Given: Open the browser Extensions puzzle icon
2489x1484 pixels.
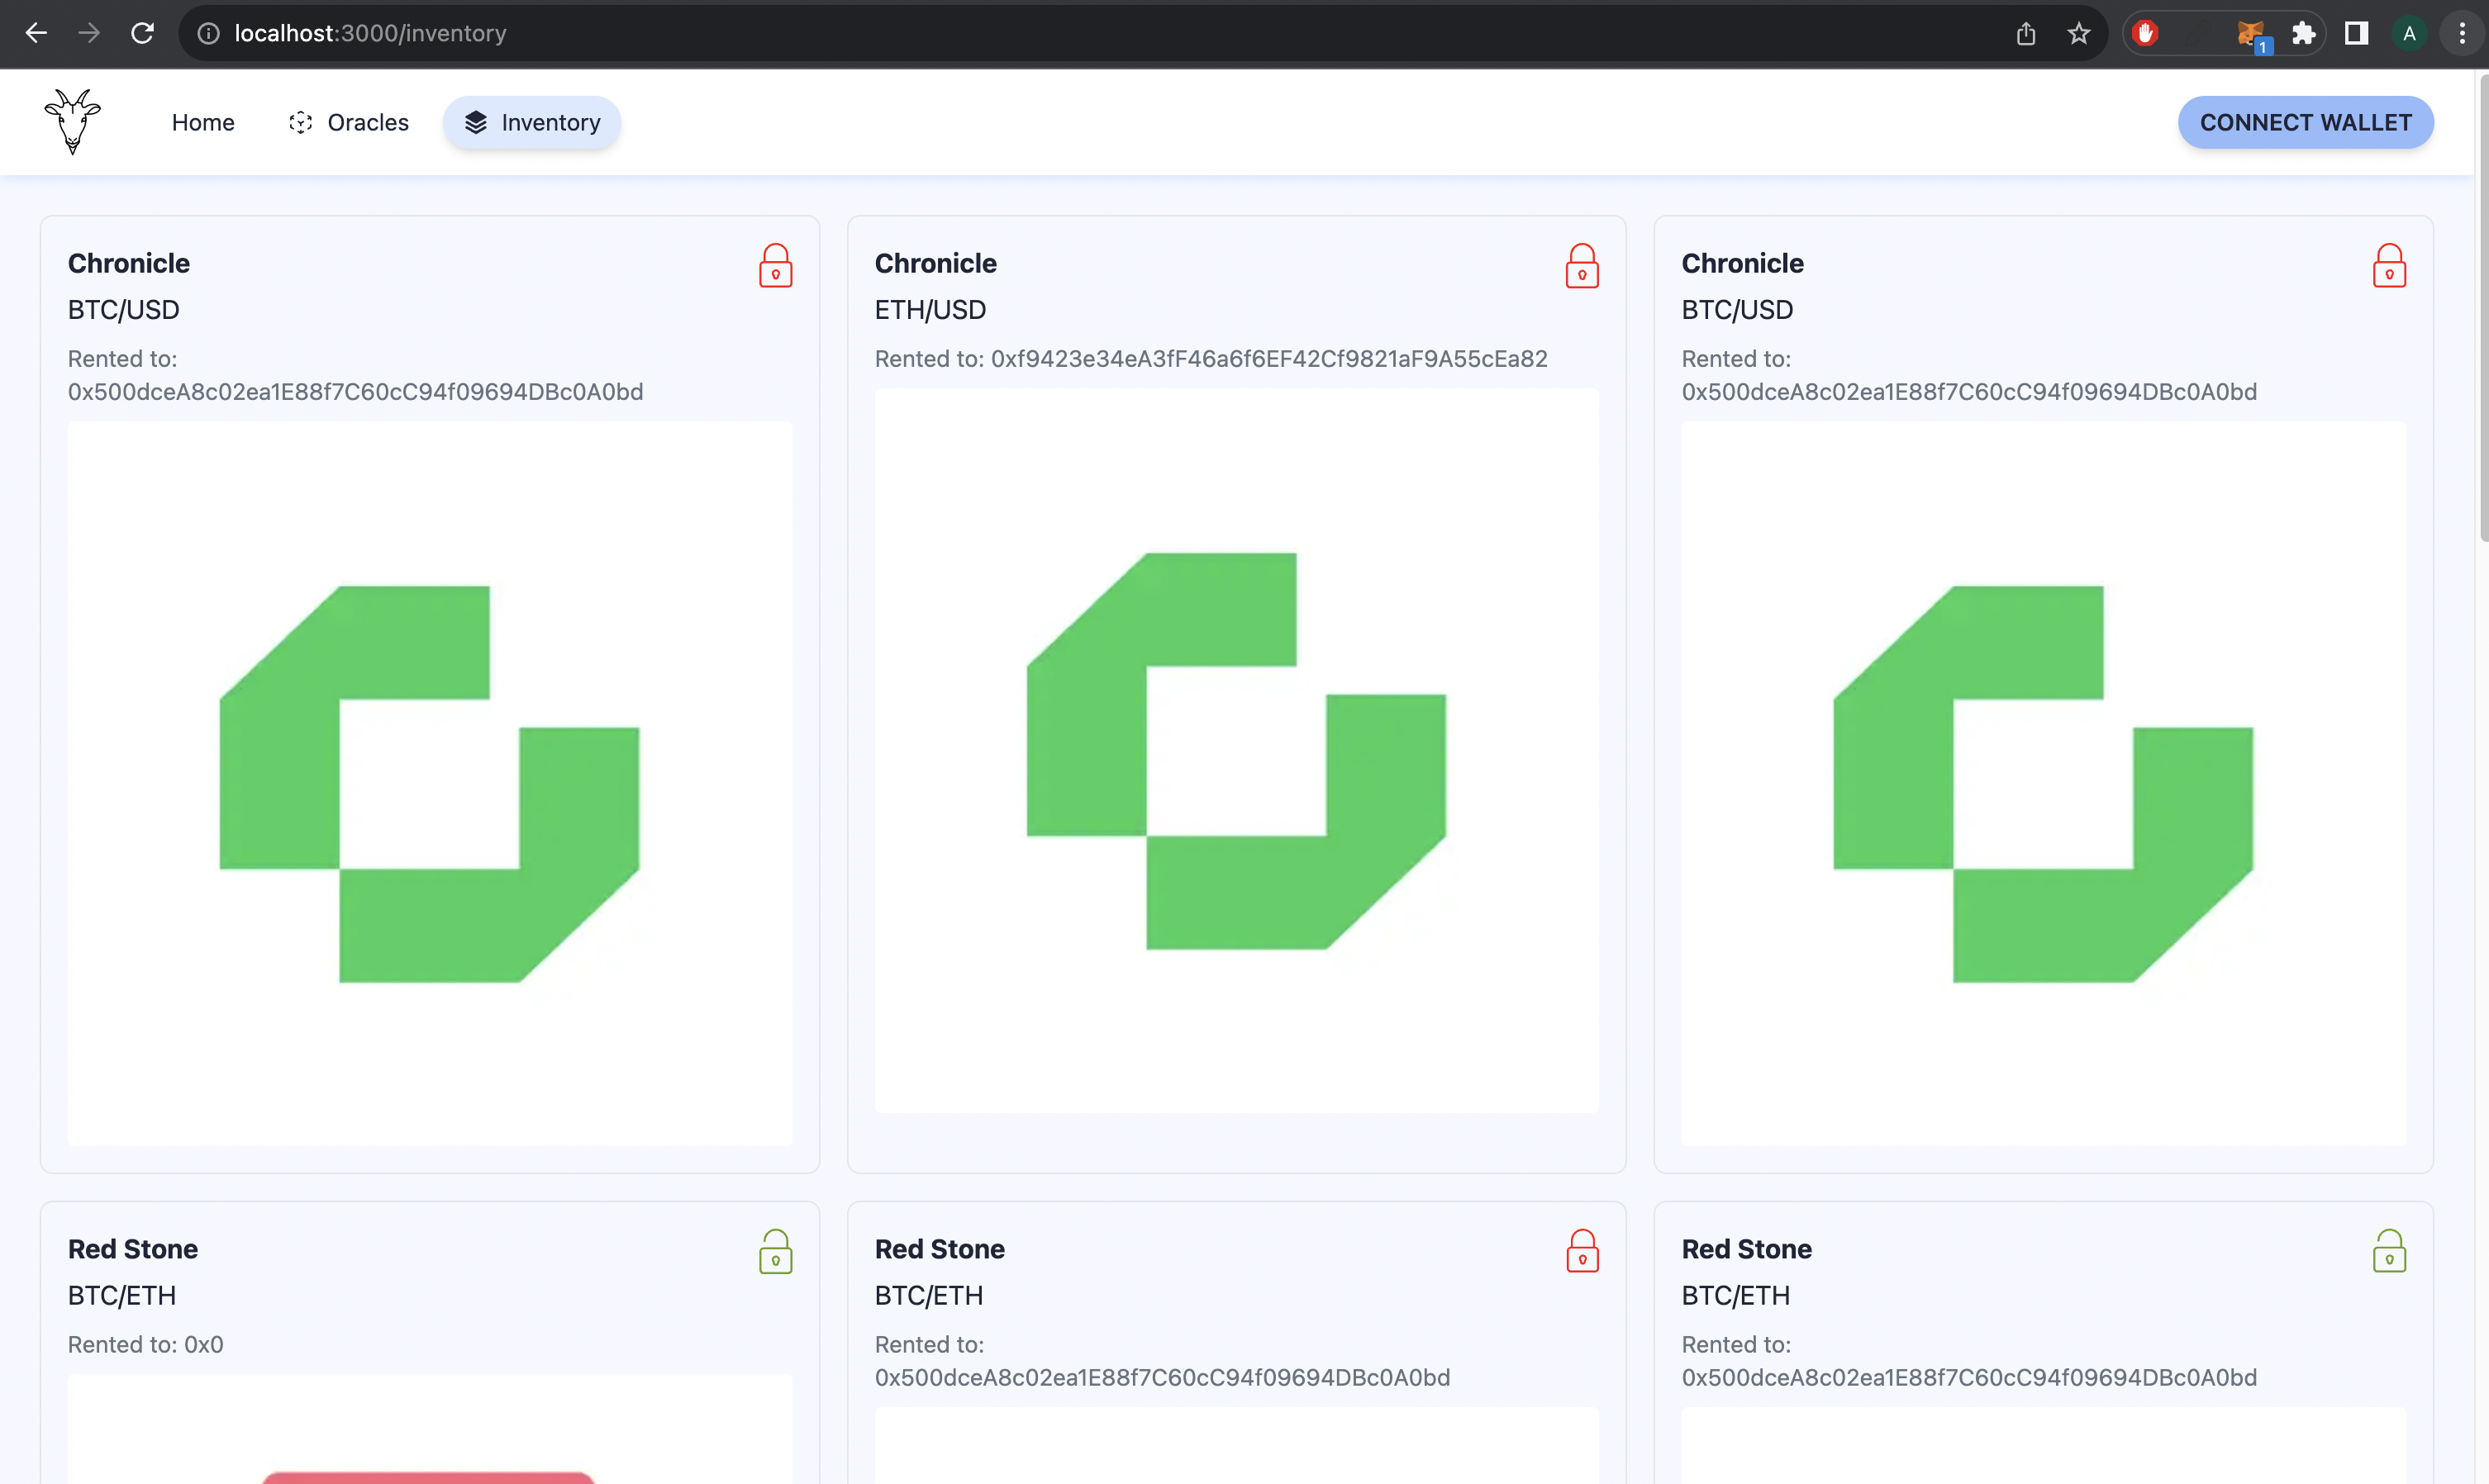Looking at the screenshot, I should [2303, 34].
